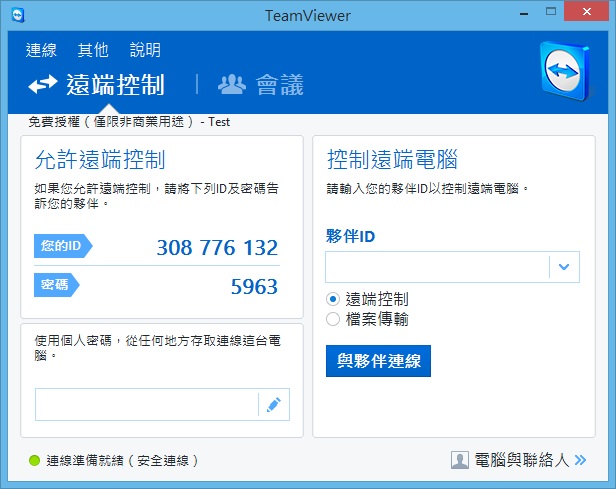The width and height of the screenshot is (616, 489).
Task: Click the 夥伴ID label
Action: tap(350, 236)
